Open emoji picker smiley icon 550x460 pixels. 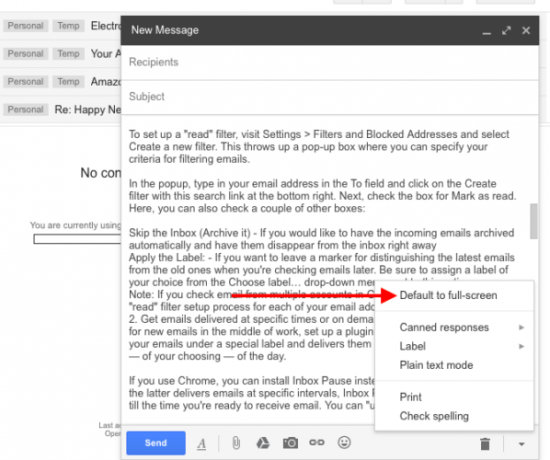[344, 442]
